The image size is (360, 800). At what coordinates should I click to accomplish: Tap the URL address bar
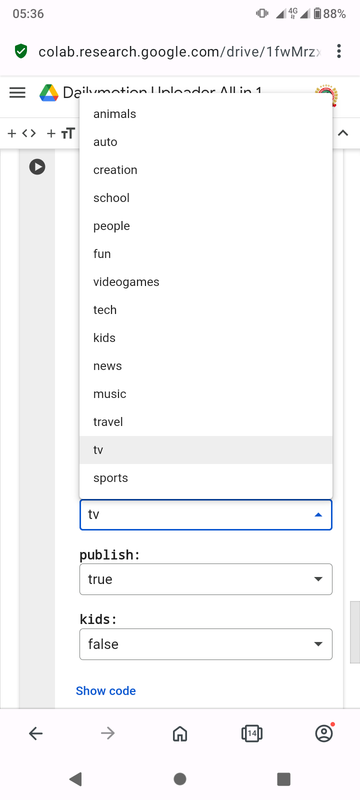point(179,52)
